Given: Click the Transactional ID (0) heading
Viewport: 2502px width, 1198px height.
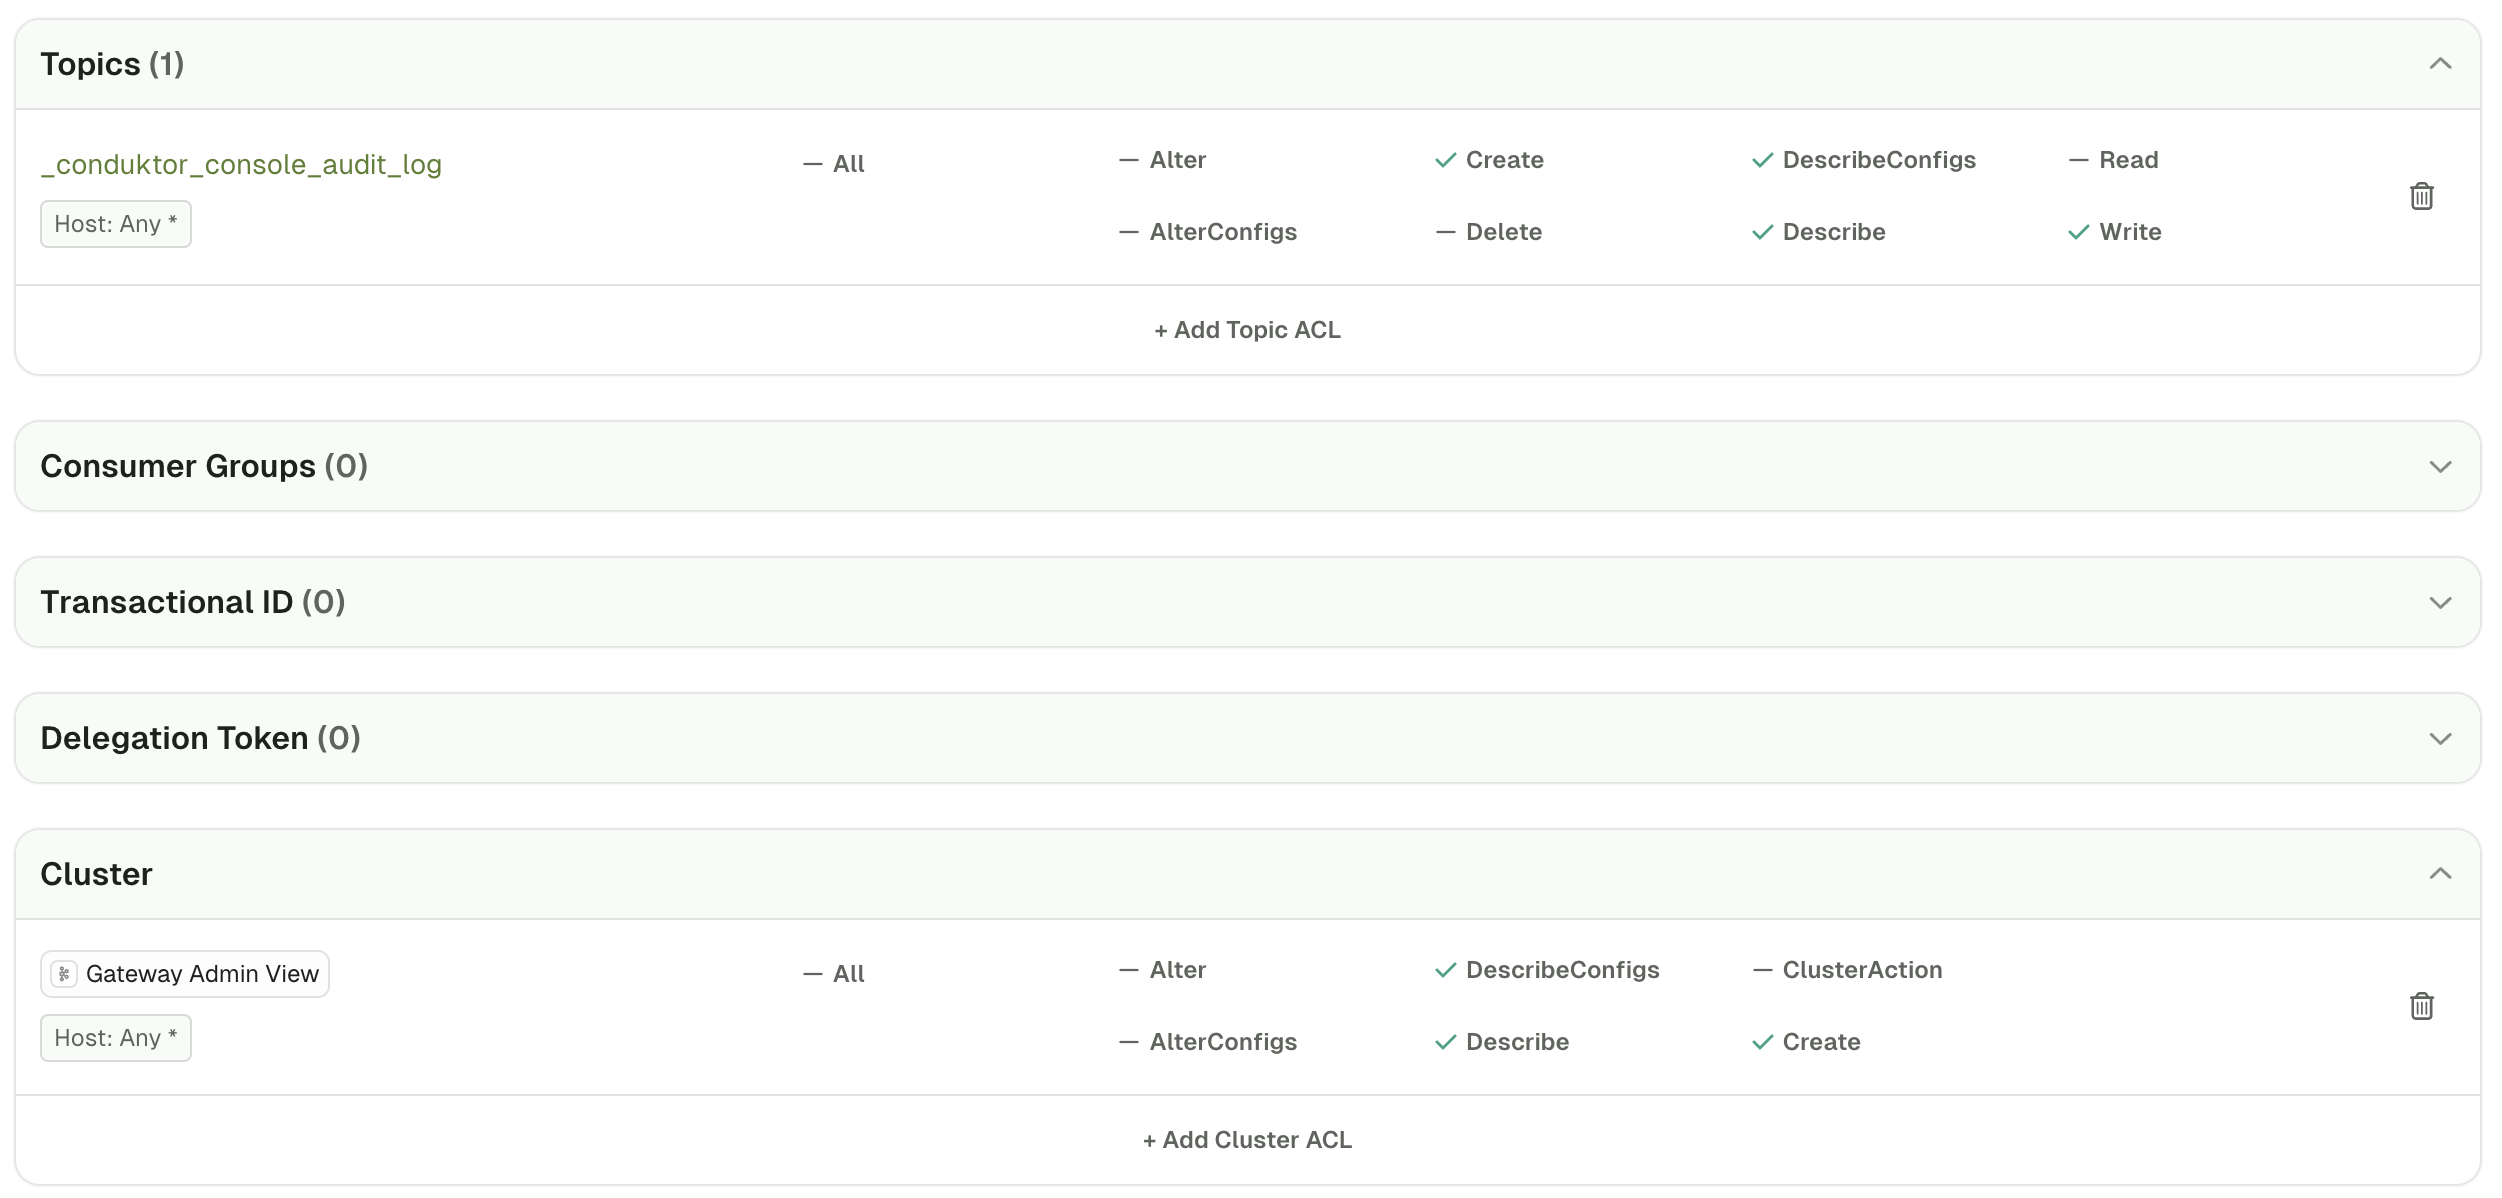Looking at the screenshot, I should click(193, 602).
